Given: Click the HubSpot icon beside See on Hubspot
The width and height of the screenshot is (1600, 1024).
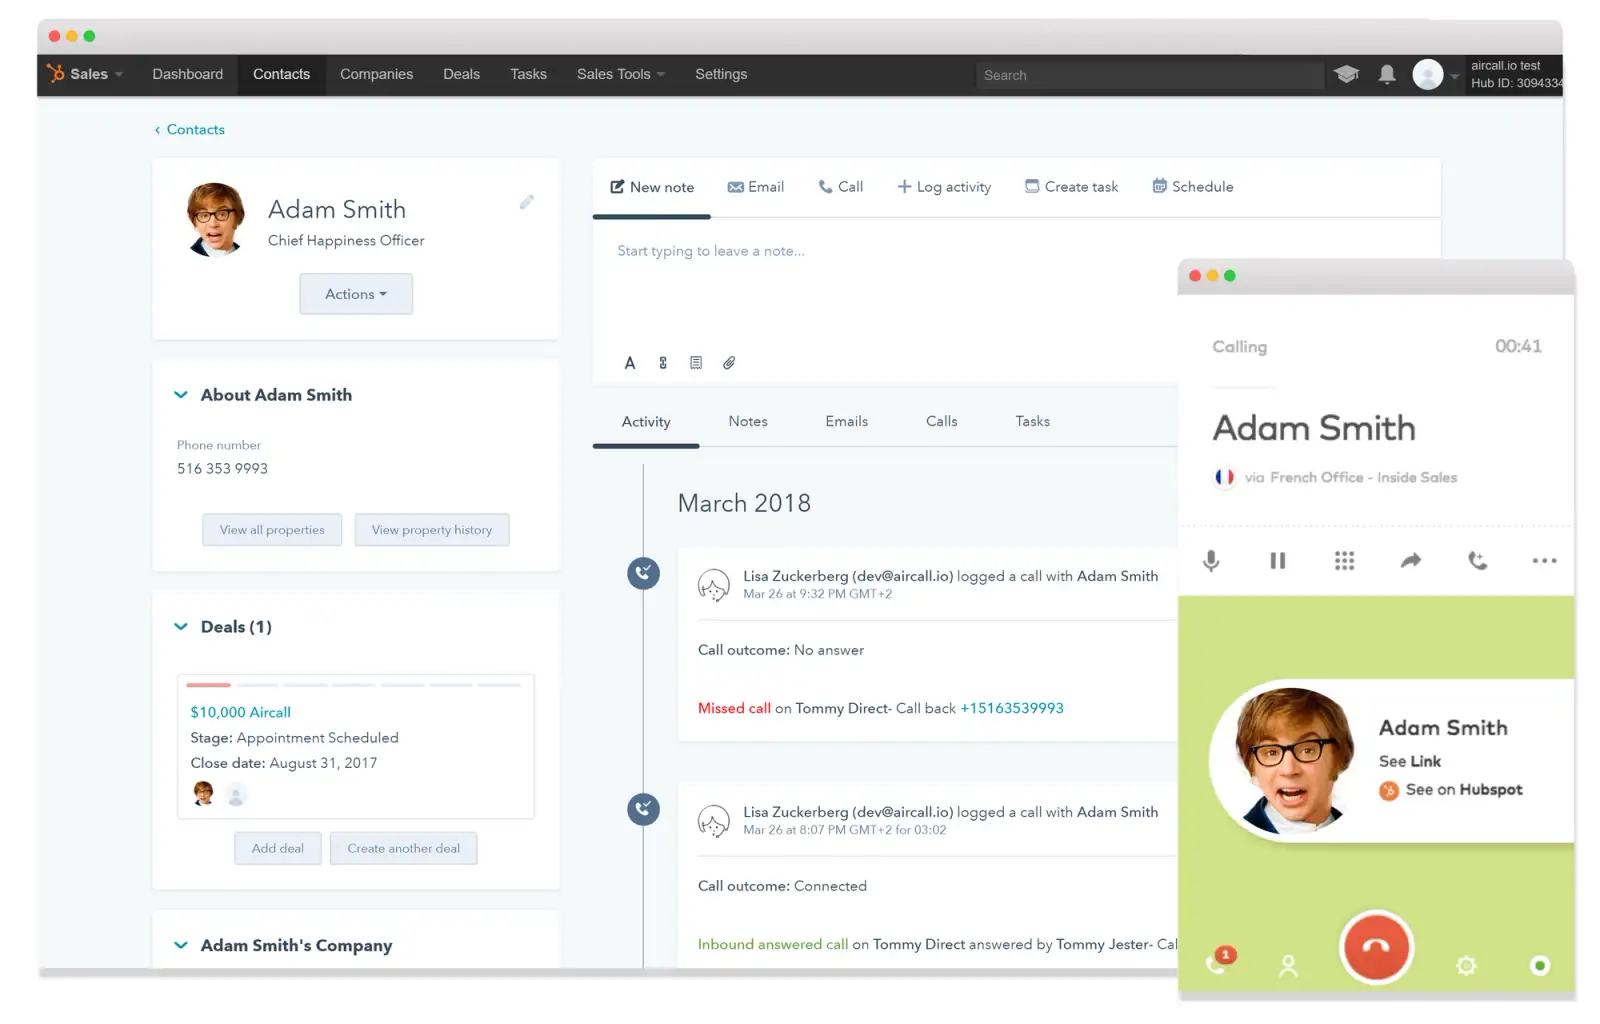Looking at the screenshot, I should 1389,791.
